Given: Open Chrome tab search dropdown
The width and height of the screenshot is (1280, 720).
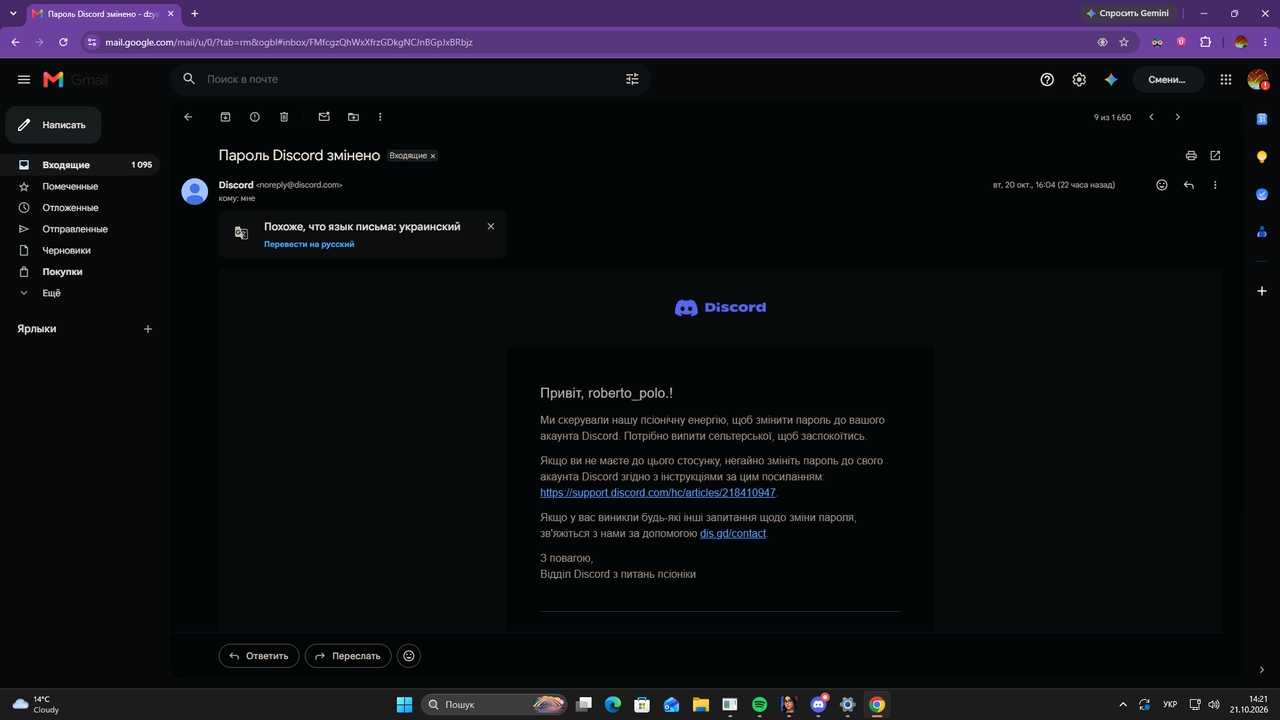Looking at the screenshot, I should (13, 13).
